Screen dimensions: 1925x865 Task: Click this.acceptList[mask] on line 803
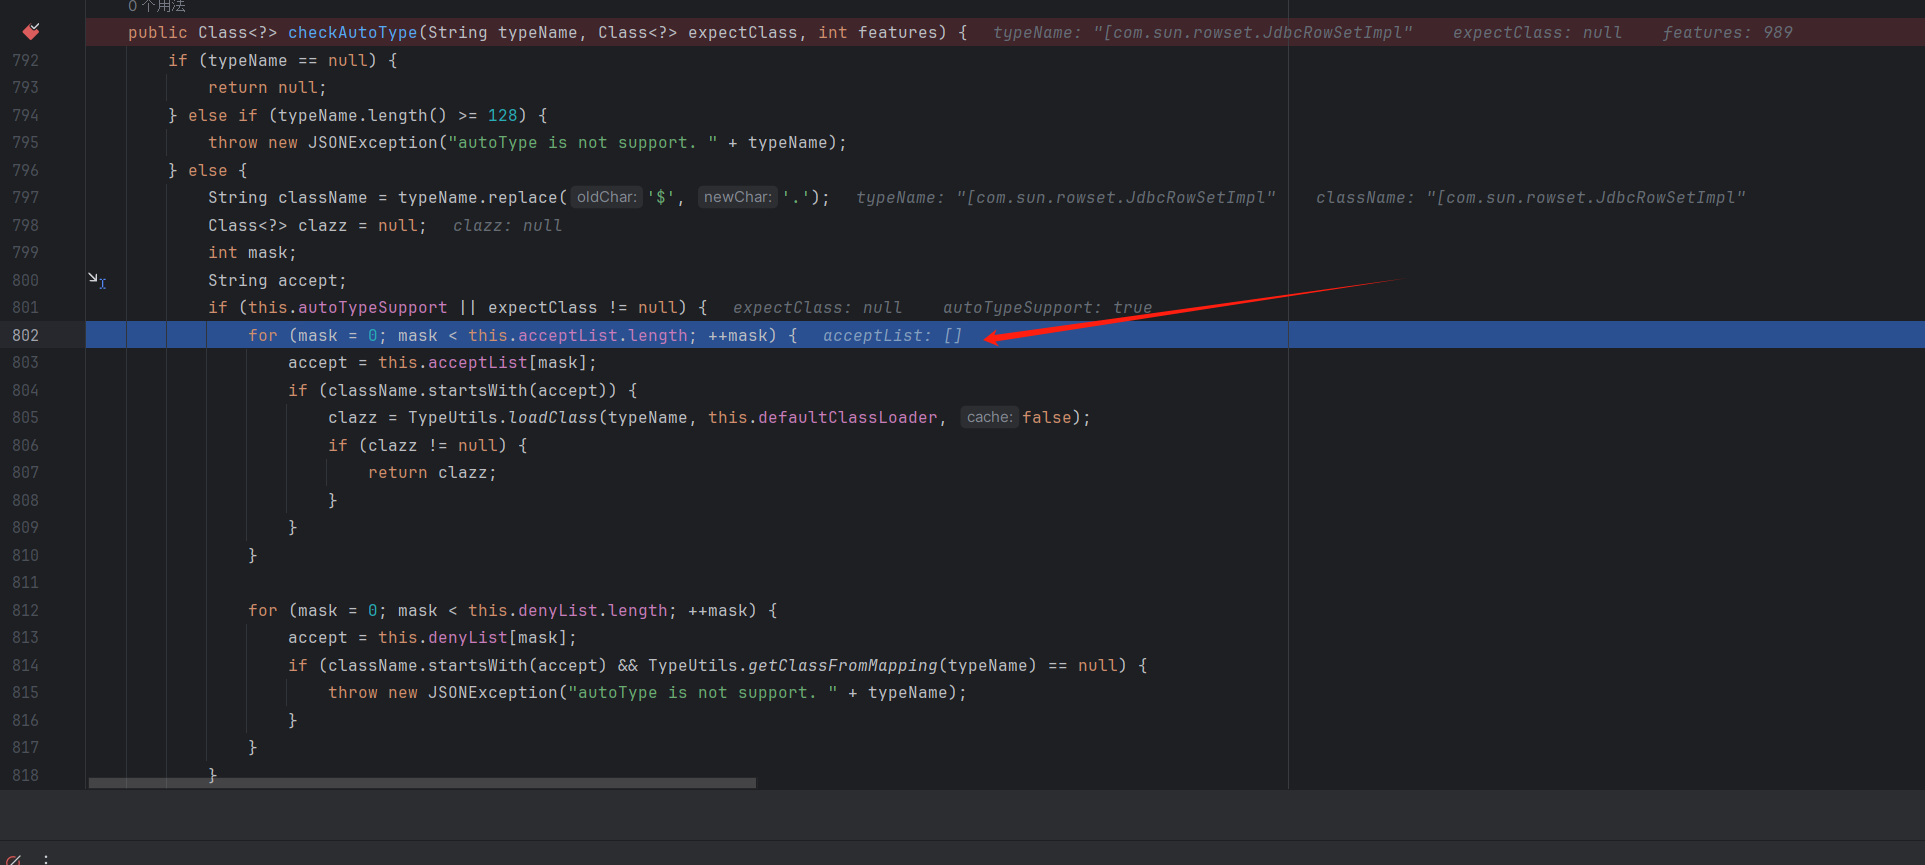(483, 362)
